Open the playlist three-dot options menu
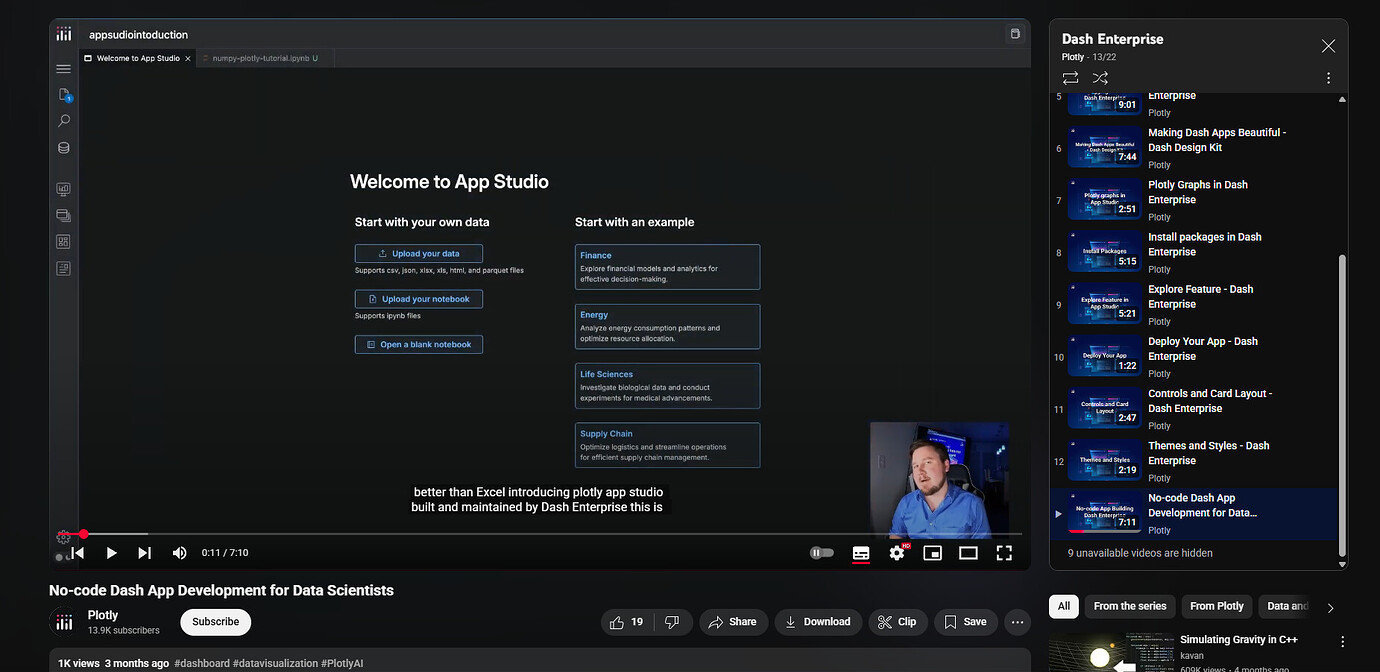The height and width of the screenshot is (672, 1380). pyautogui.click(x=1328, y=77)
